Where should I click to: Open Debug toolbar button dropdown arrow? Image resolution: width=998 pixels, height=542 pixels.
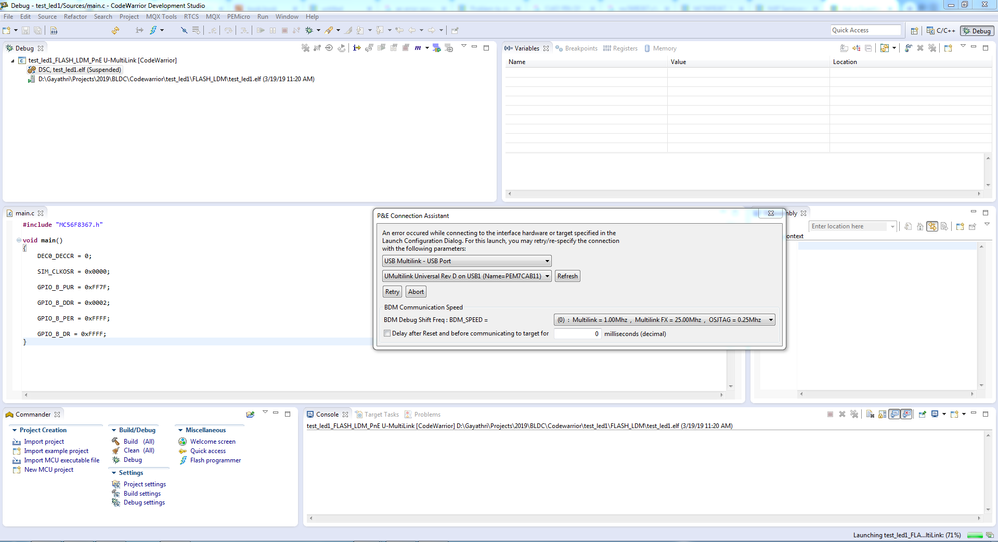pos(318,31)
